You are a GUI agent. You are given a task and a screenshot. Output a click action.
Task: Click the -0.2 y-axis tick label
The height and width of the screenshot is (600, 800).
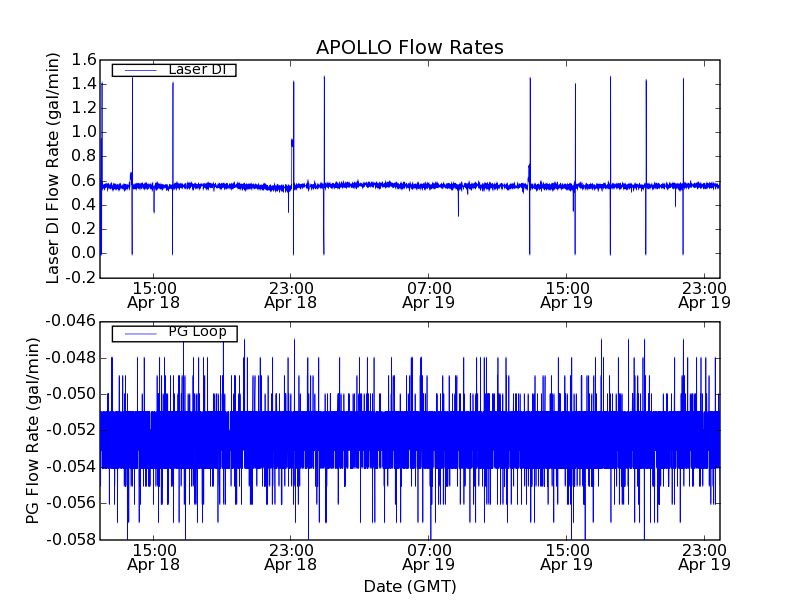81,278
